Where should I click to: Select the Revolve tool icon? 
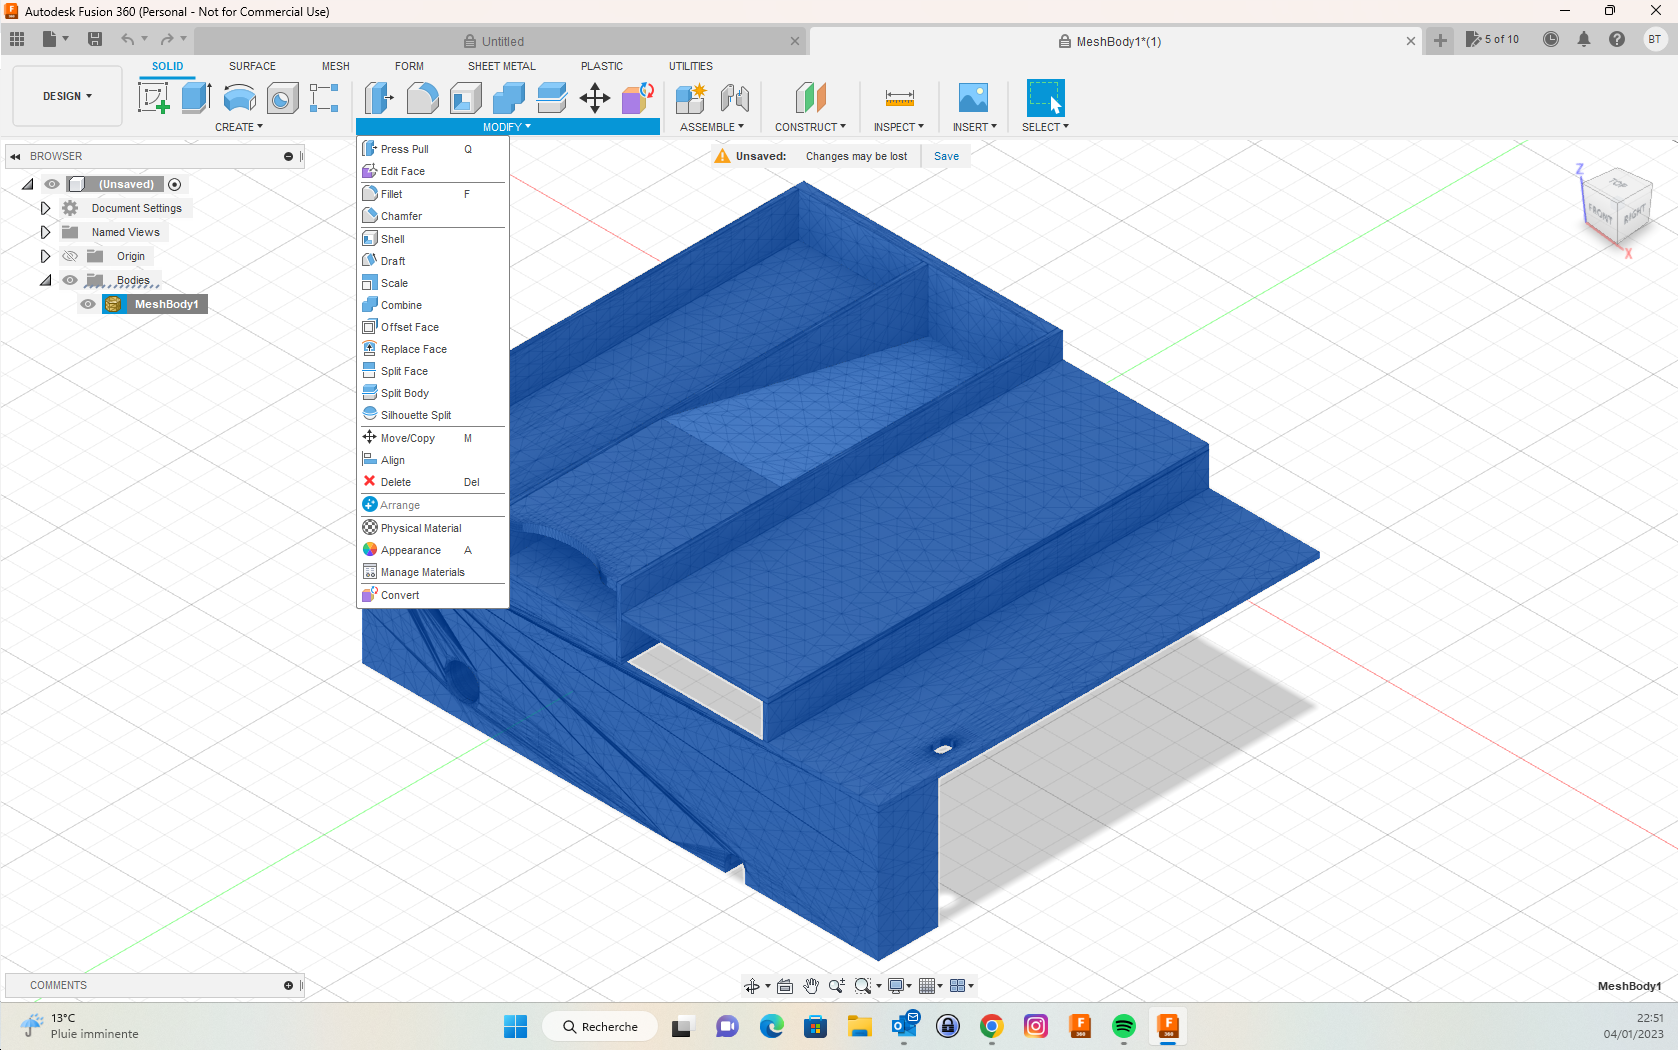239,98
